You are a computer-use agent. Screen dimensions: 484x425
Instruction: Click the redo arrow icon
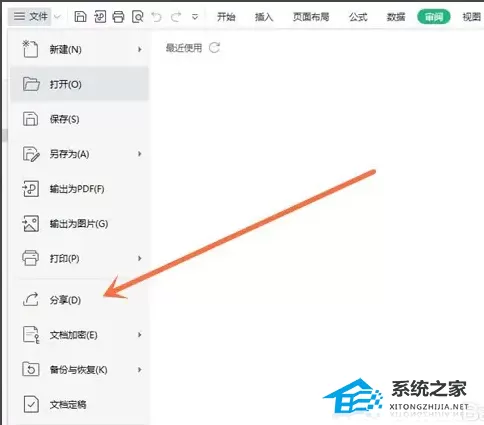[176, 16]
